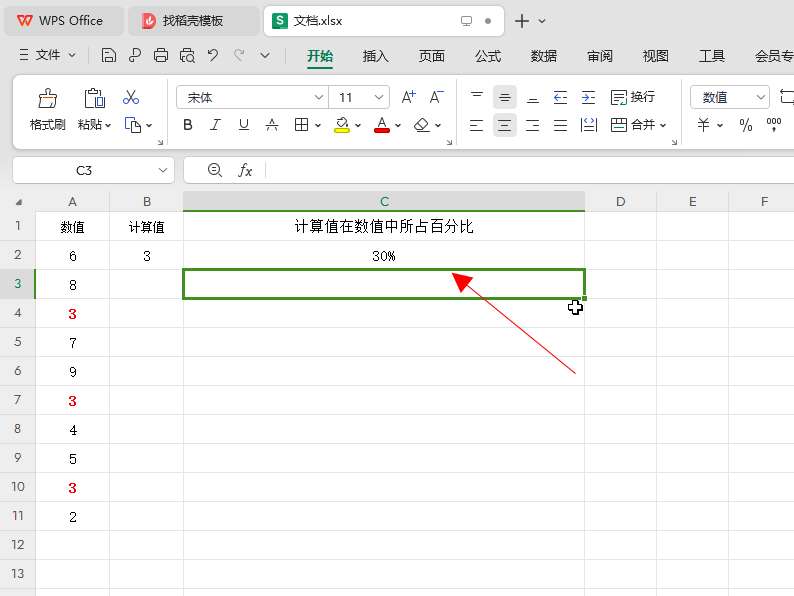Switch to the 公式 ribbon tab
The width and height of the screenshot is (794, 596).
(488, 56)
